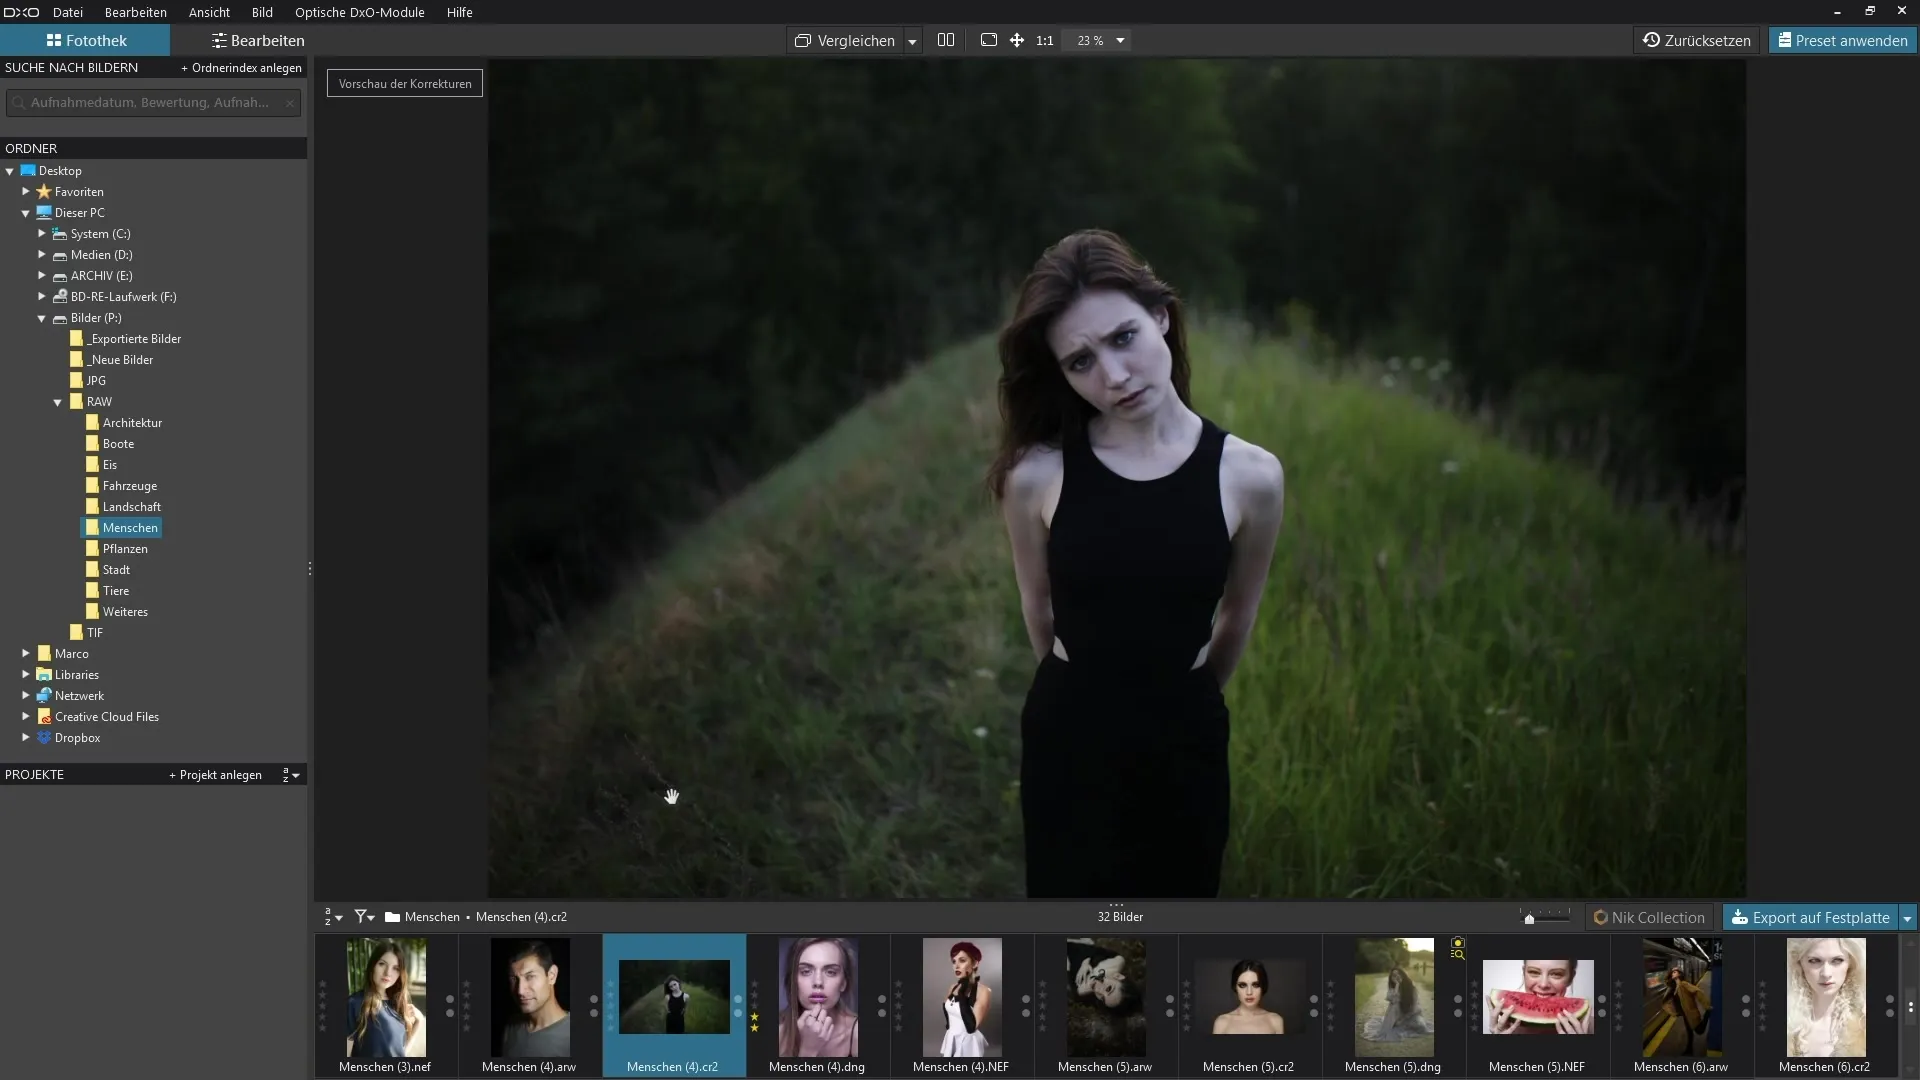Switch to the Bearbeiten tab
The height and width of the screenshot is (1080, 1920).
coord(258,40)
